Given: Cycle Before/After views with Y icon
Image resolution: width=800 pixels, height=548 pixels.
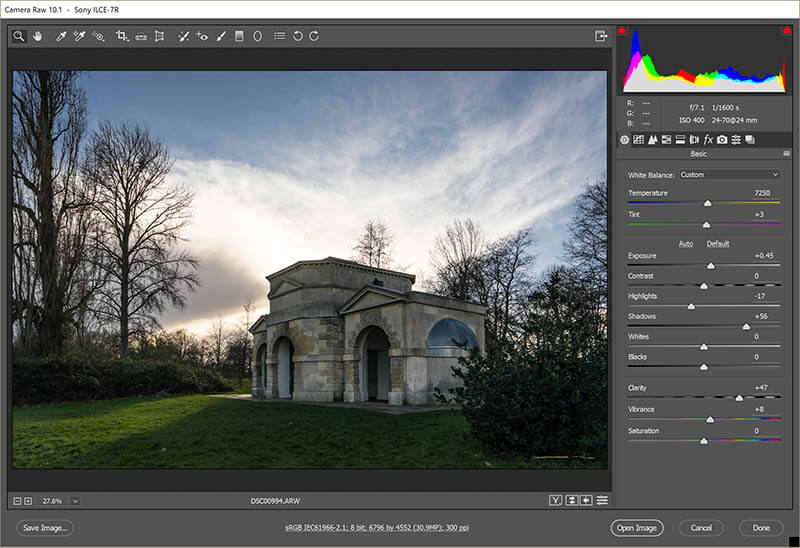Looking at the screenshot, I should point(556,501).
